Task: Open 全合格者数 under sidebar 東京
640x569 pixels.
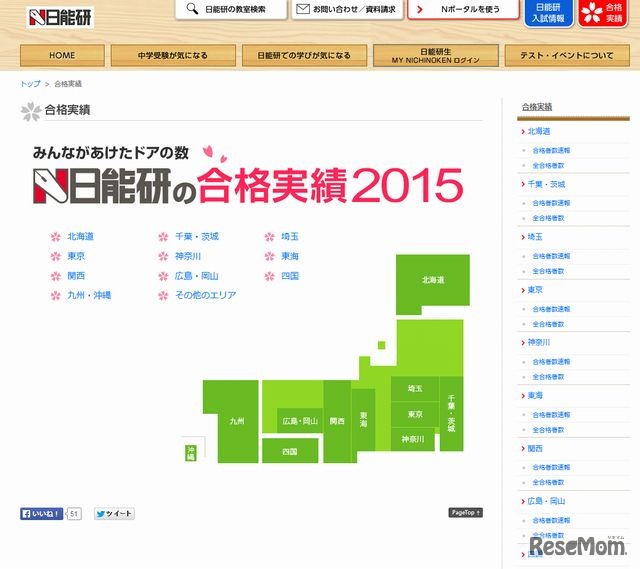Action: (548, 324)
